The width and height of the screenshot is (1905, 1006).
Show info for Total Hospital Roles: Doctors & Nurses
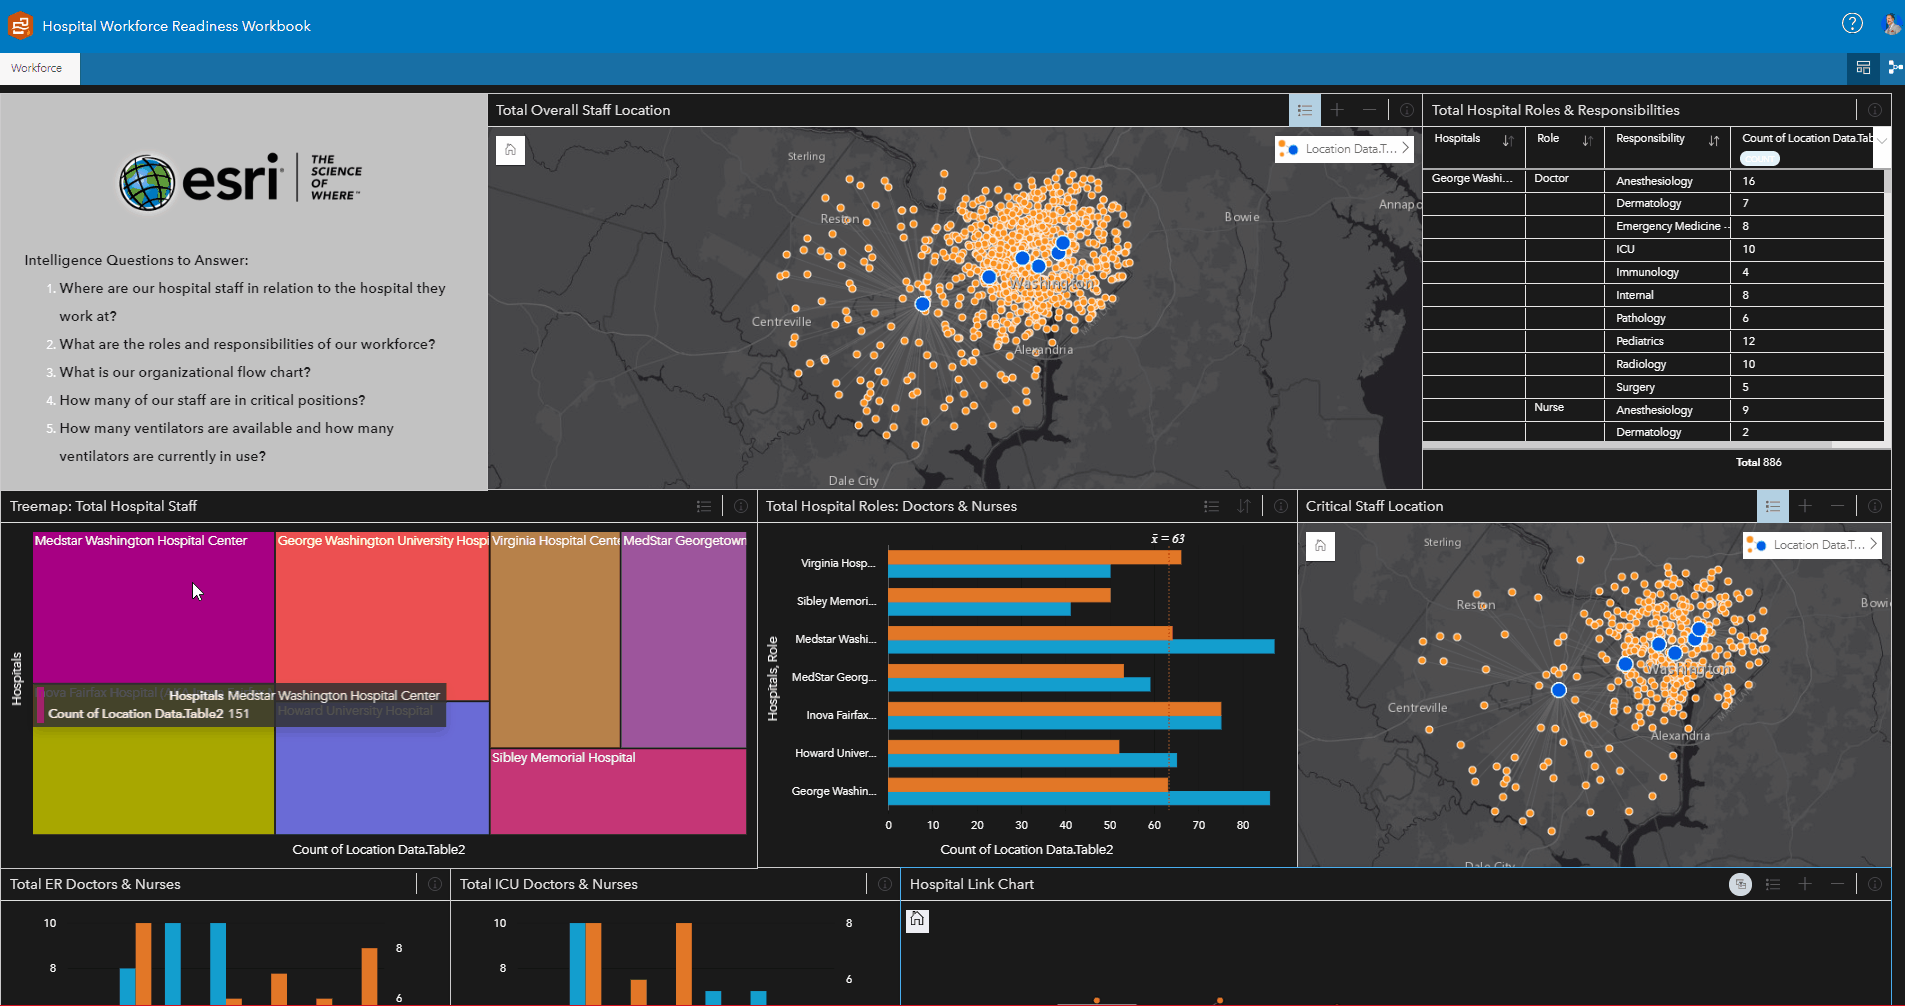pyautogui.click(x=1281, y=506)
